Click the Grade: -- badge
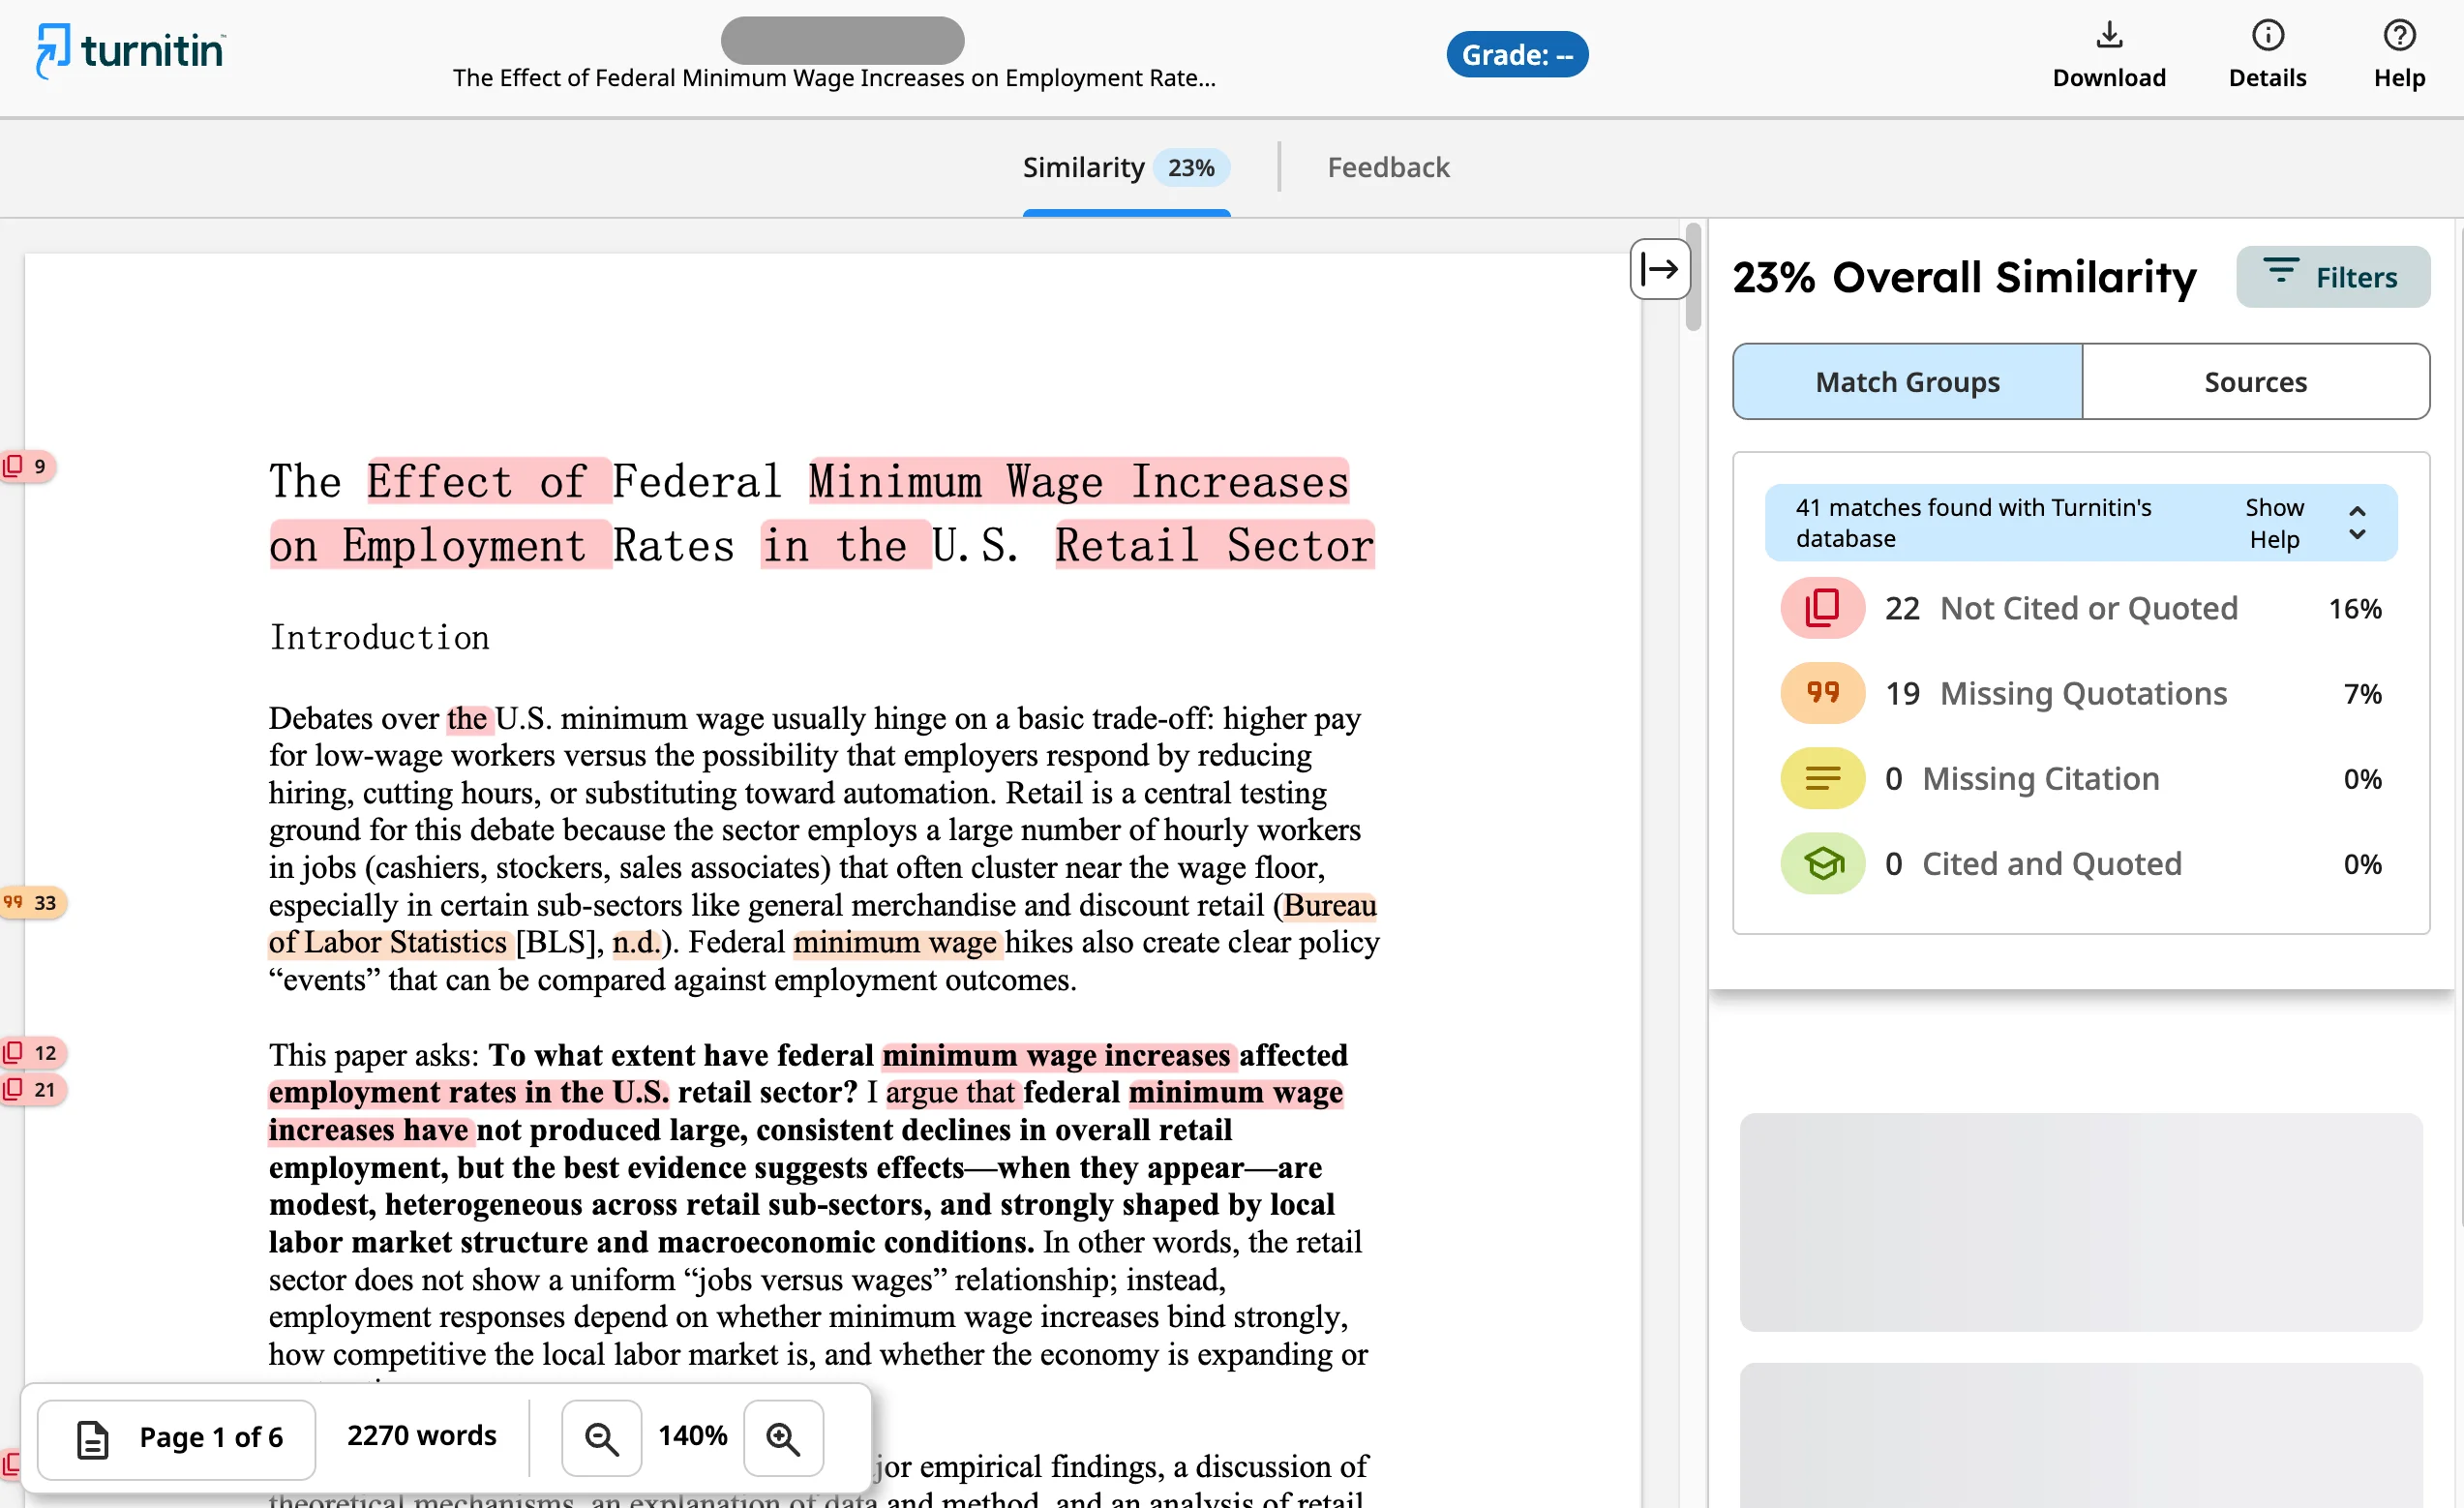This screenshot has height=1508, width=2464. [x=1517, y=55]
